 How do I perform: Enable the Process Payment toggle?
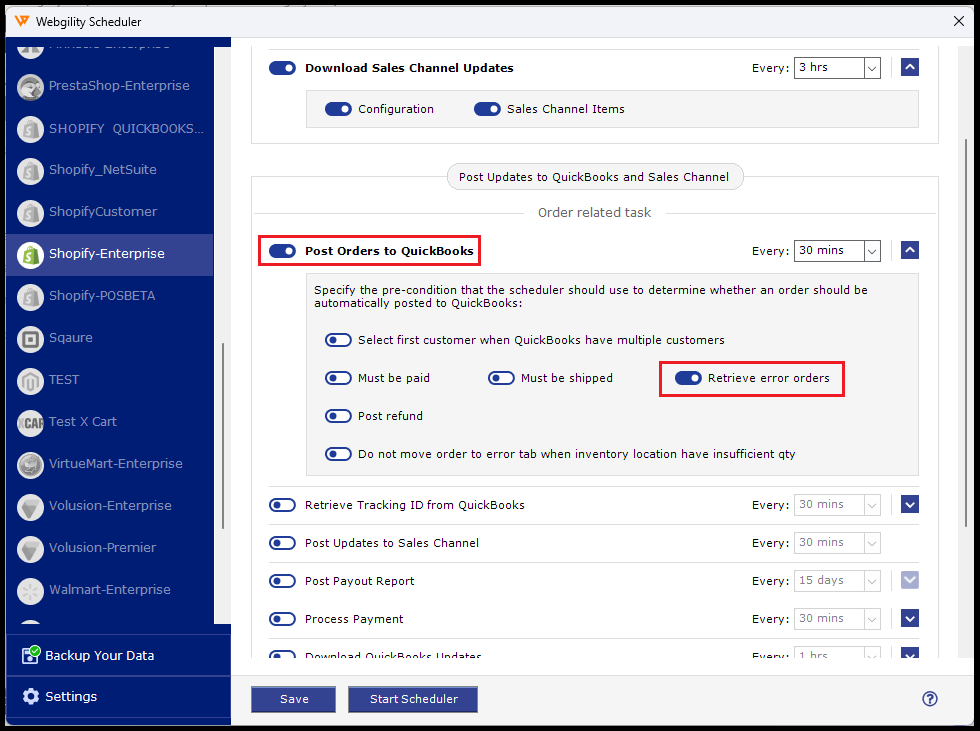click(x=282, y=619)
